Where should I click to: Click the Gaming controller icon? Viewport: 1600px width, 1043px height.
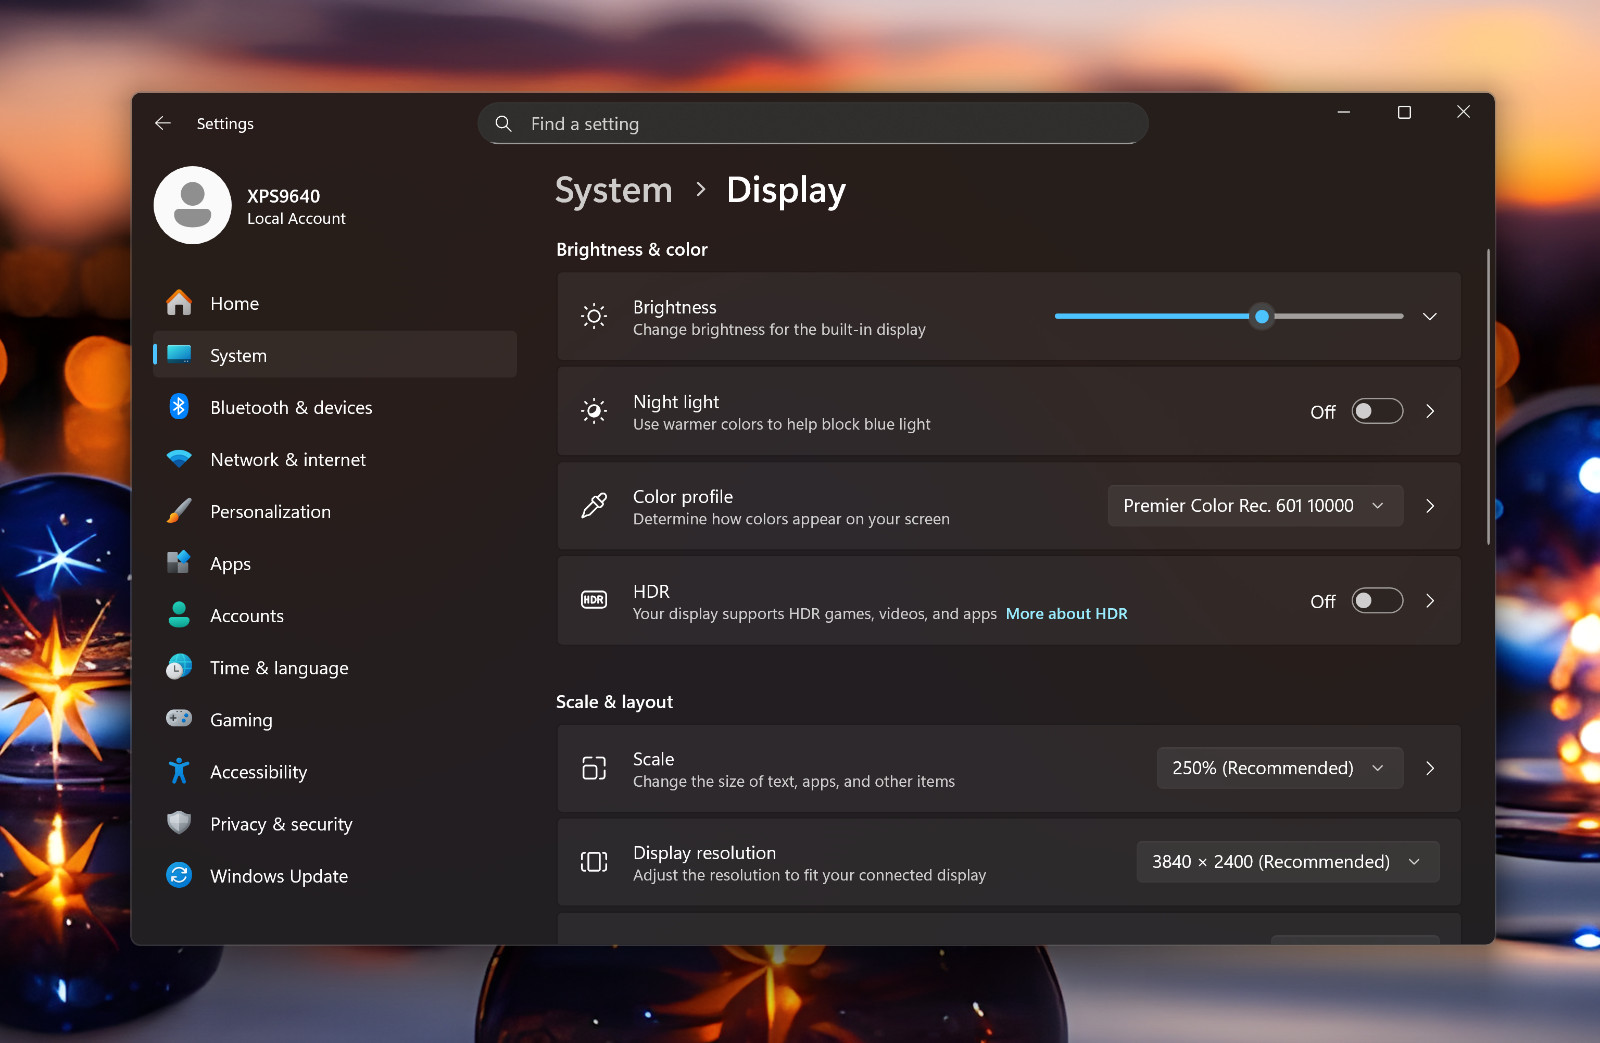(179, 719)
